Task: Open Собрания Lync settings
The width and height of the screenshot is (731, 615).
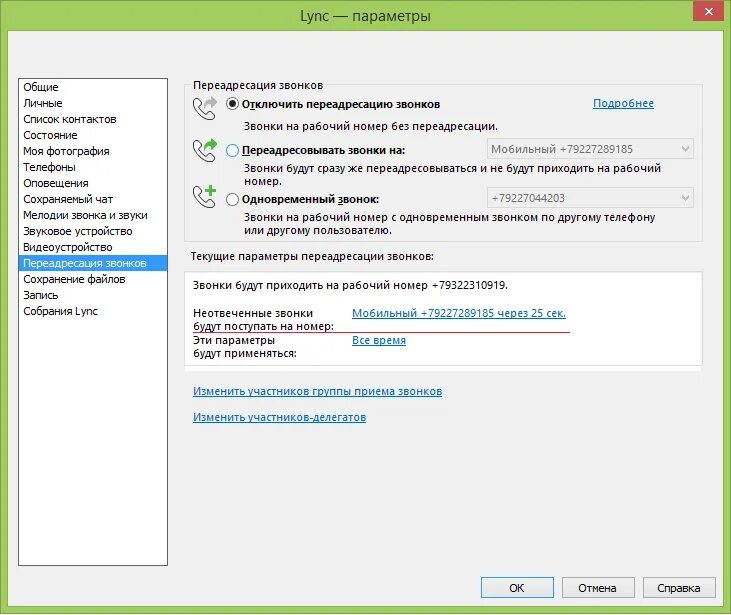Action: tap(93, 311)
